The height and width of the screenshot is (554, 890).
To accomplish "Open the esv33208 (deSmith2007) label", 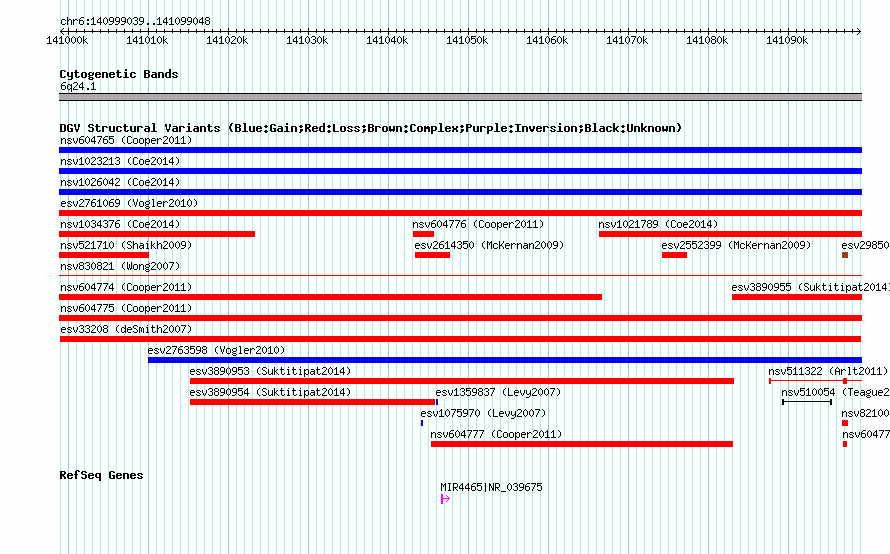I will 126,329.
